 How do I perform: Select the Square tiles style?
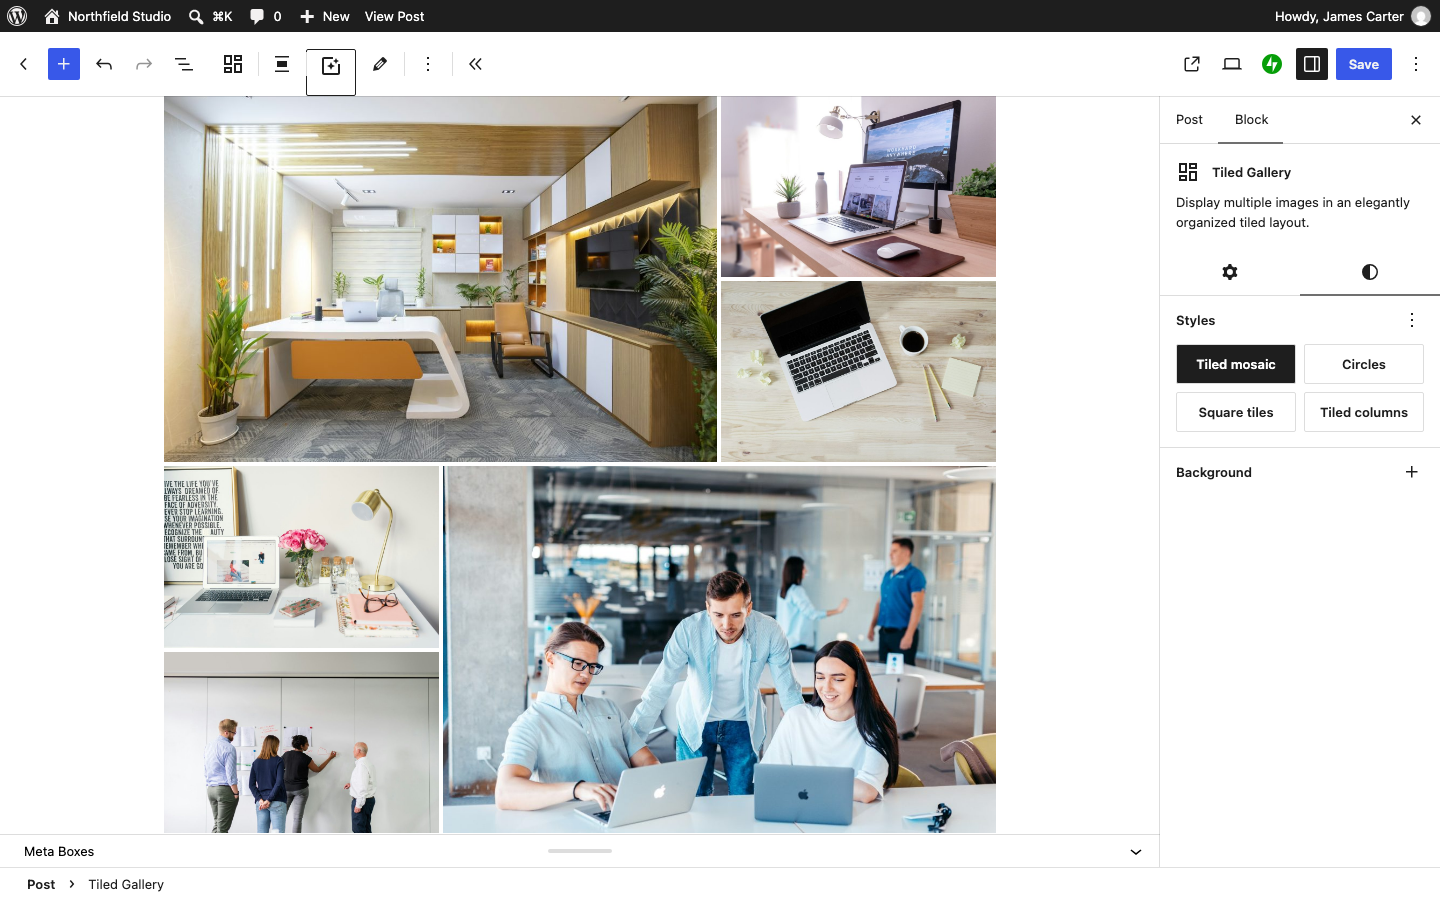(x=1236, y=412)
